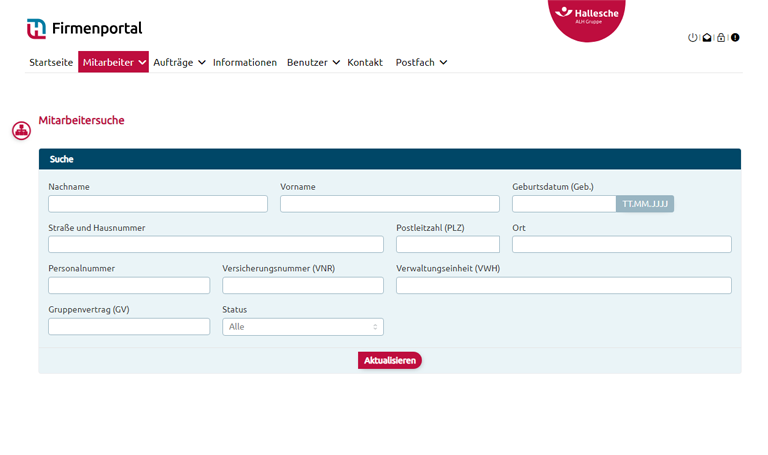Open the Kontakt page
The image size is (768, 455).
click(365, 62)
